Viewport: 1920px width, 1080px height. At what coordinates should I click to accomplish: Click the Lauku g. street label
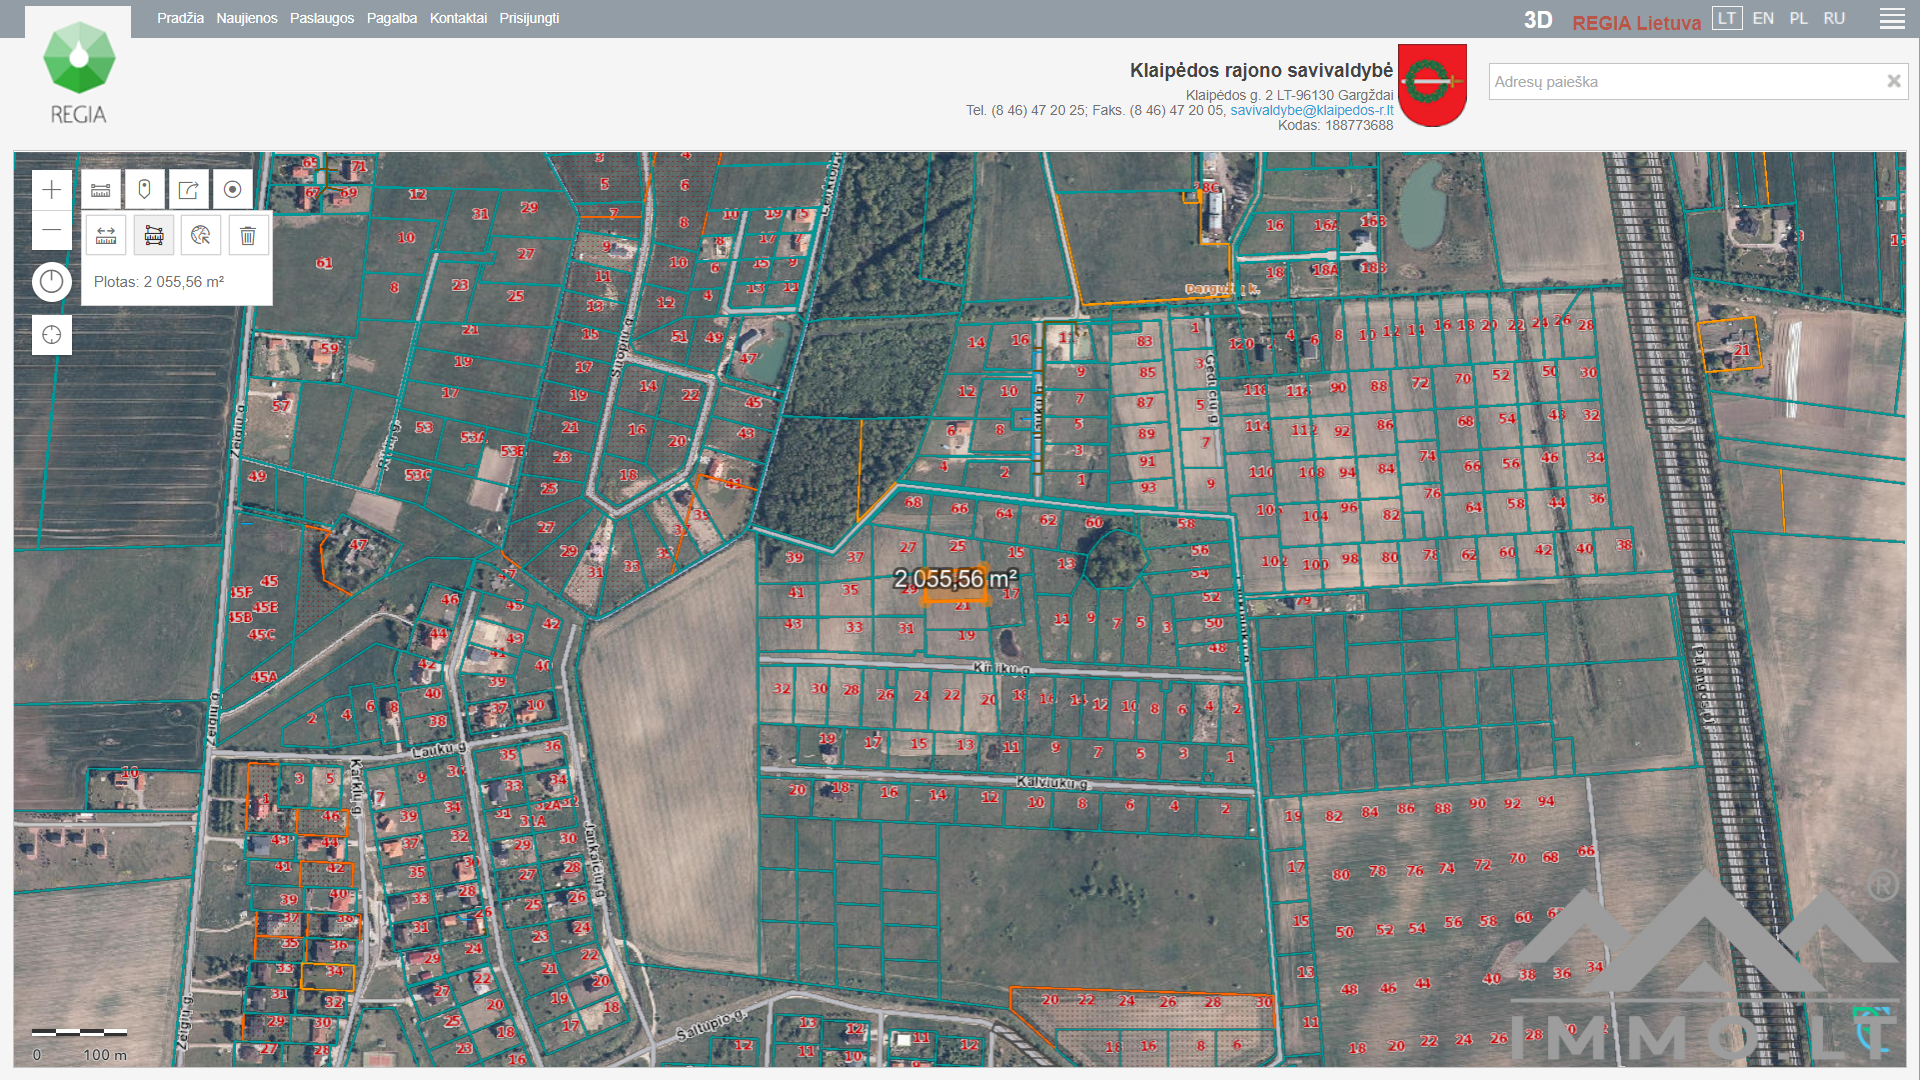coord(439,749)
